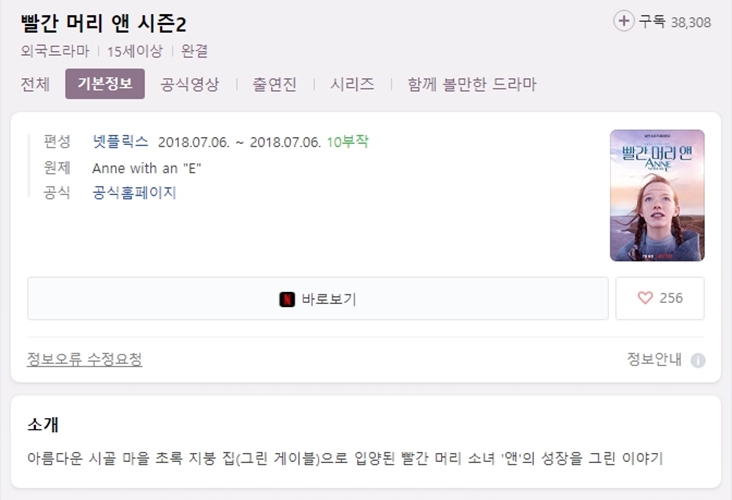This screenshot has width=732, height=500.
Task: Open the 공식홈페이지 link
Action: coord(134,192)
